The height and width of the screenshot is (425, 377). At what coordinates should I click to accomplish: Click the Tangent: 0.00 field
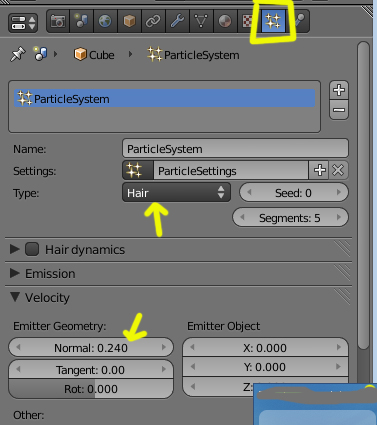(x=91, y=369)
